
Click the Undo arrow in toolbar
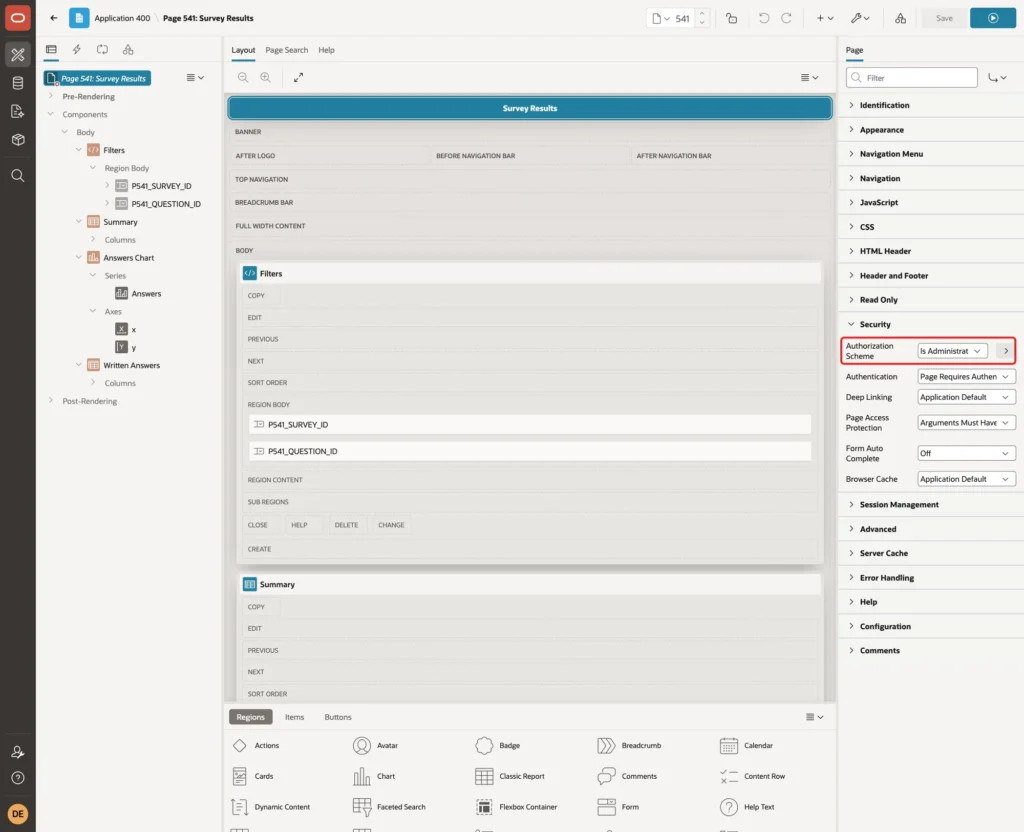click(763, 18)
